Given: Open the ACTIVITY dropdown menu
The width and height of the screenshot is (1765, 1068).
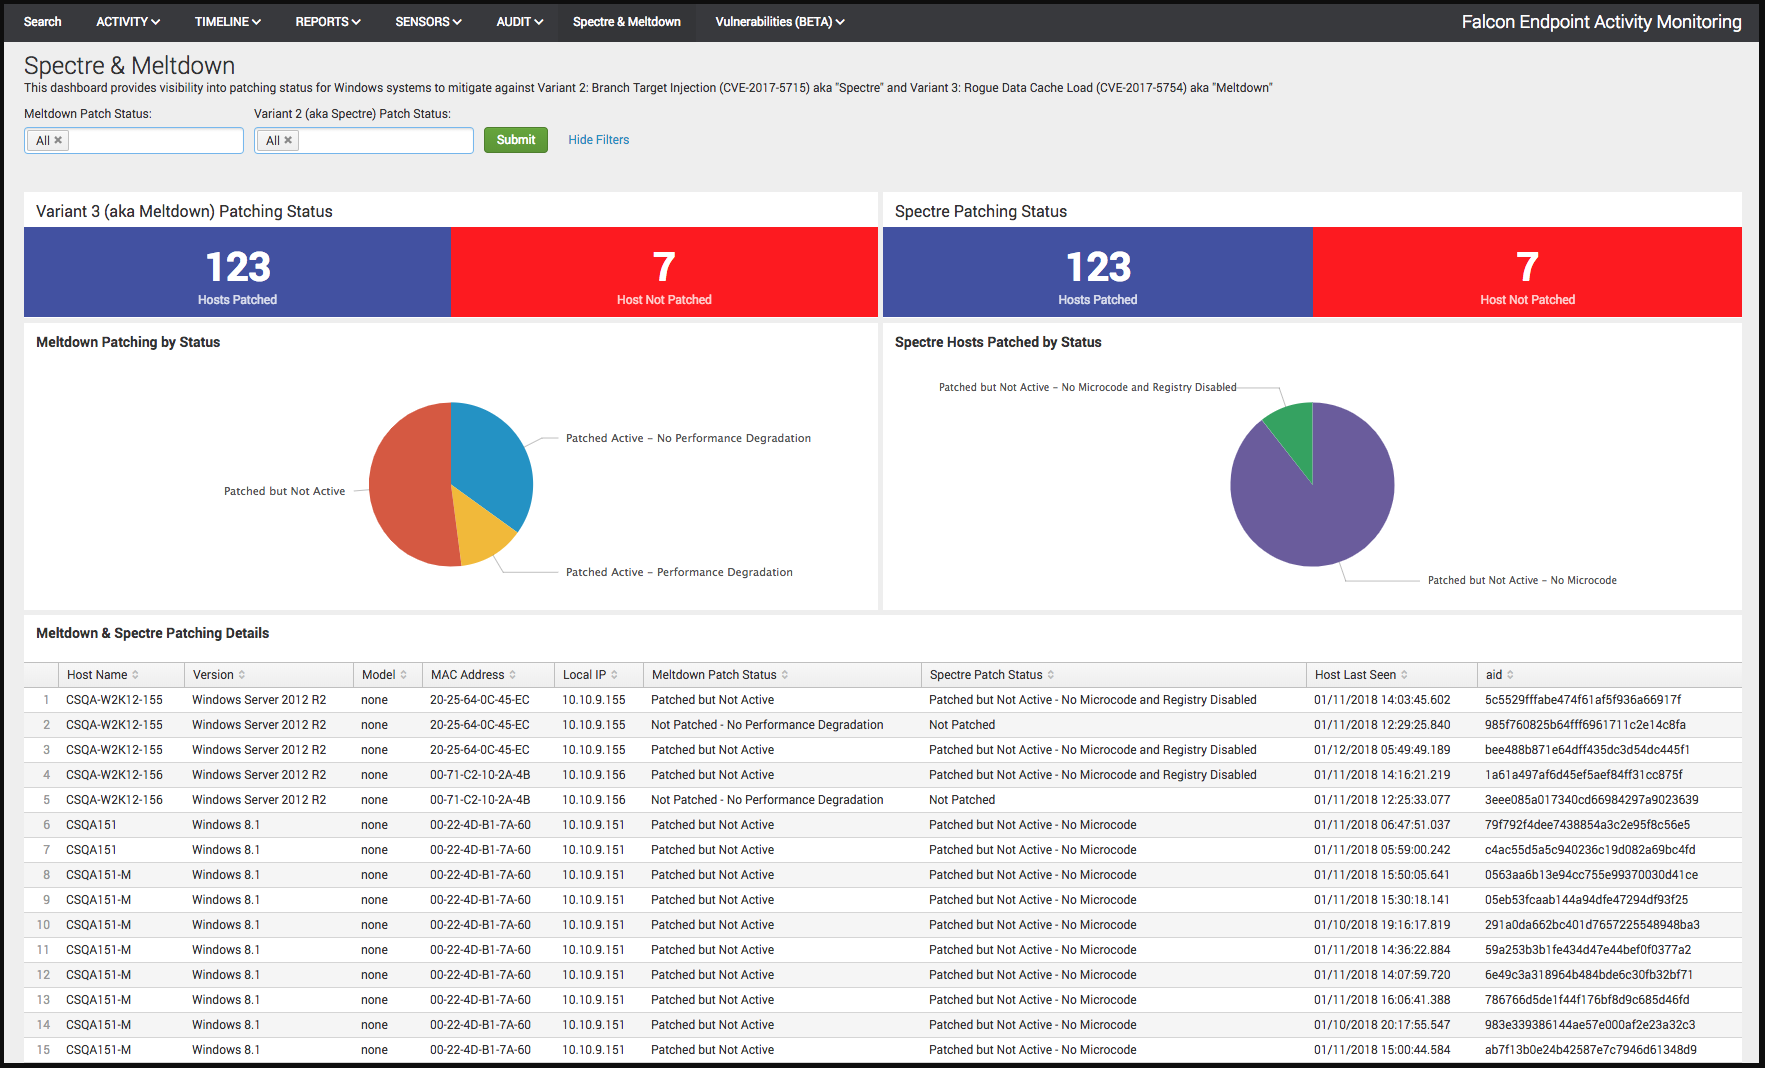Looking at the screenshot, I should 128,21.
